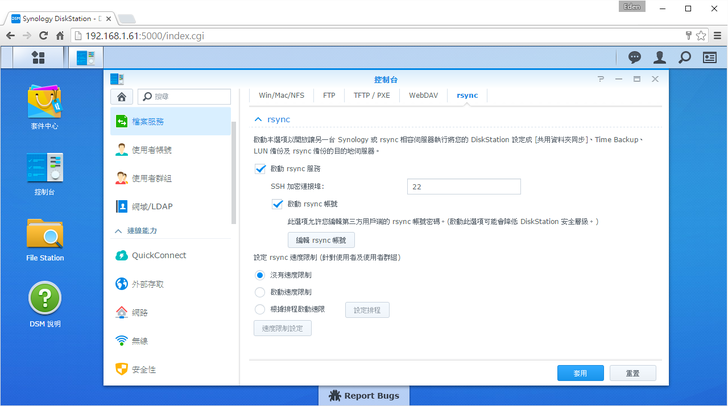The height and width of the screenshot is (406, 728).
Task: Select the Security shield sidebar item
Action: tap(170, 369)
